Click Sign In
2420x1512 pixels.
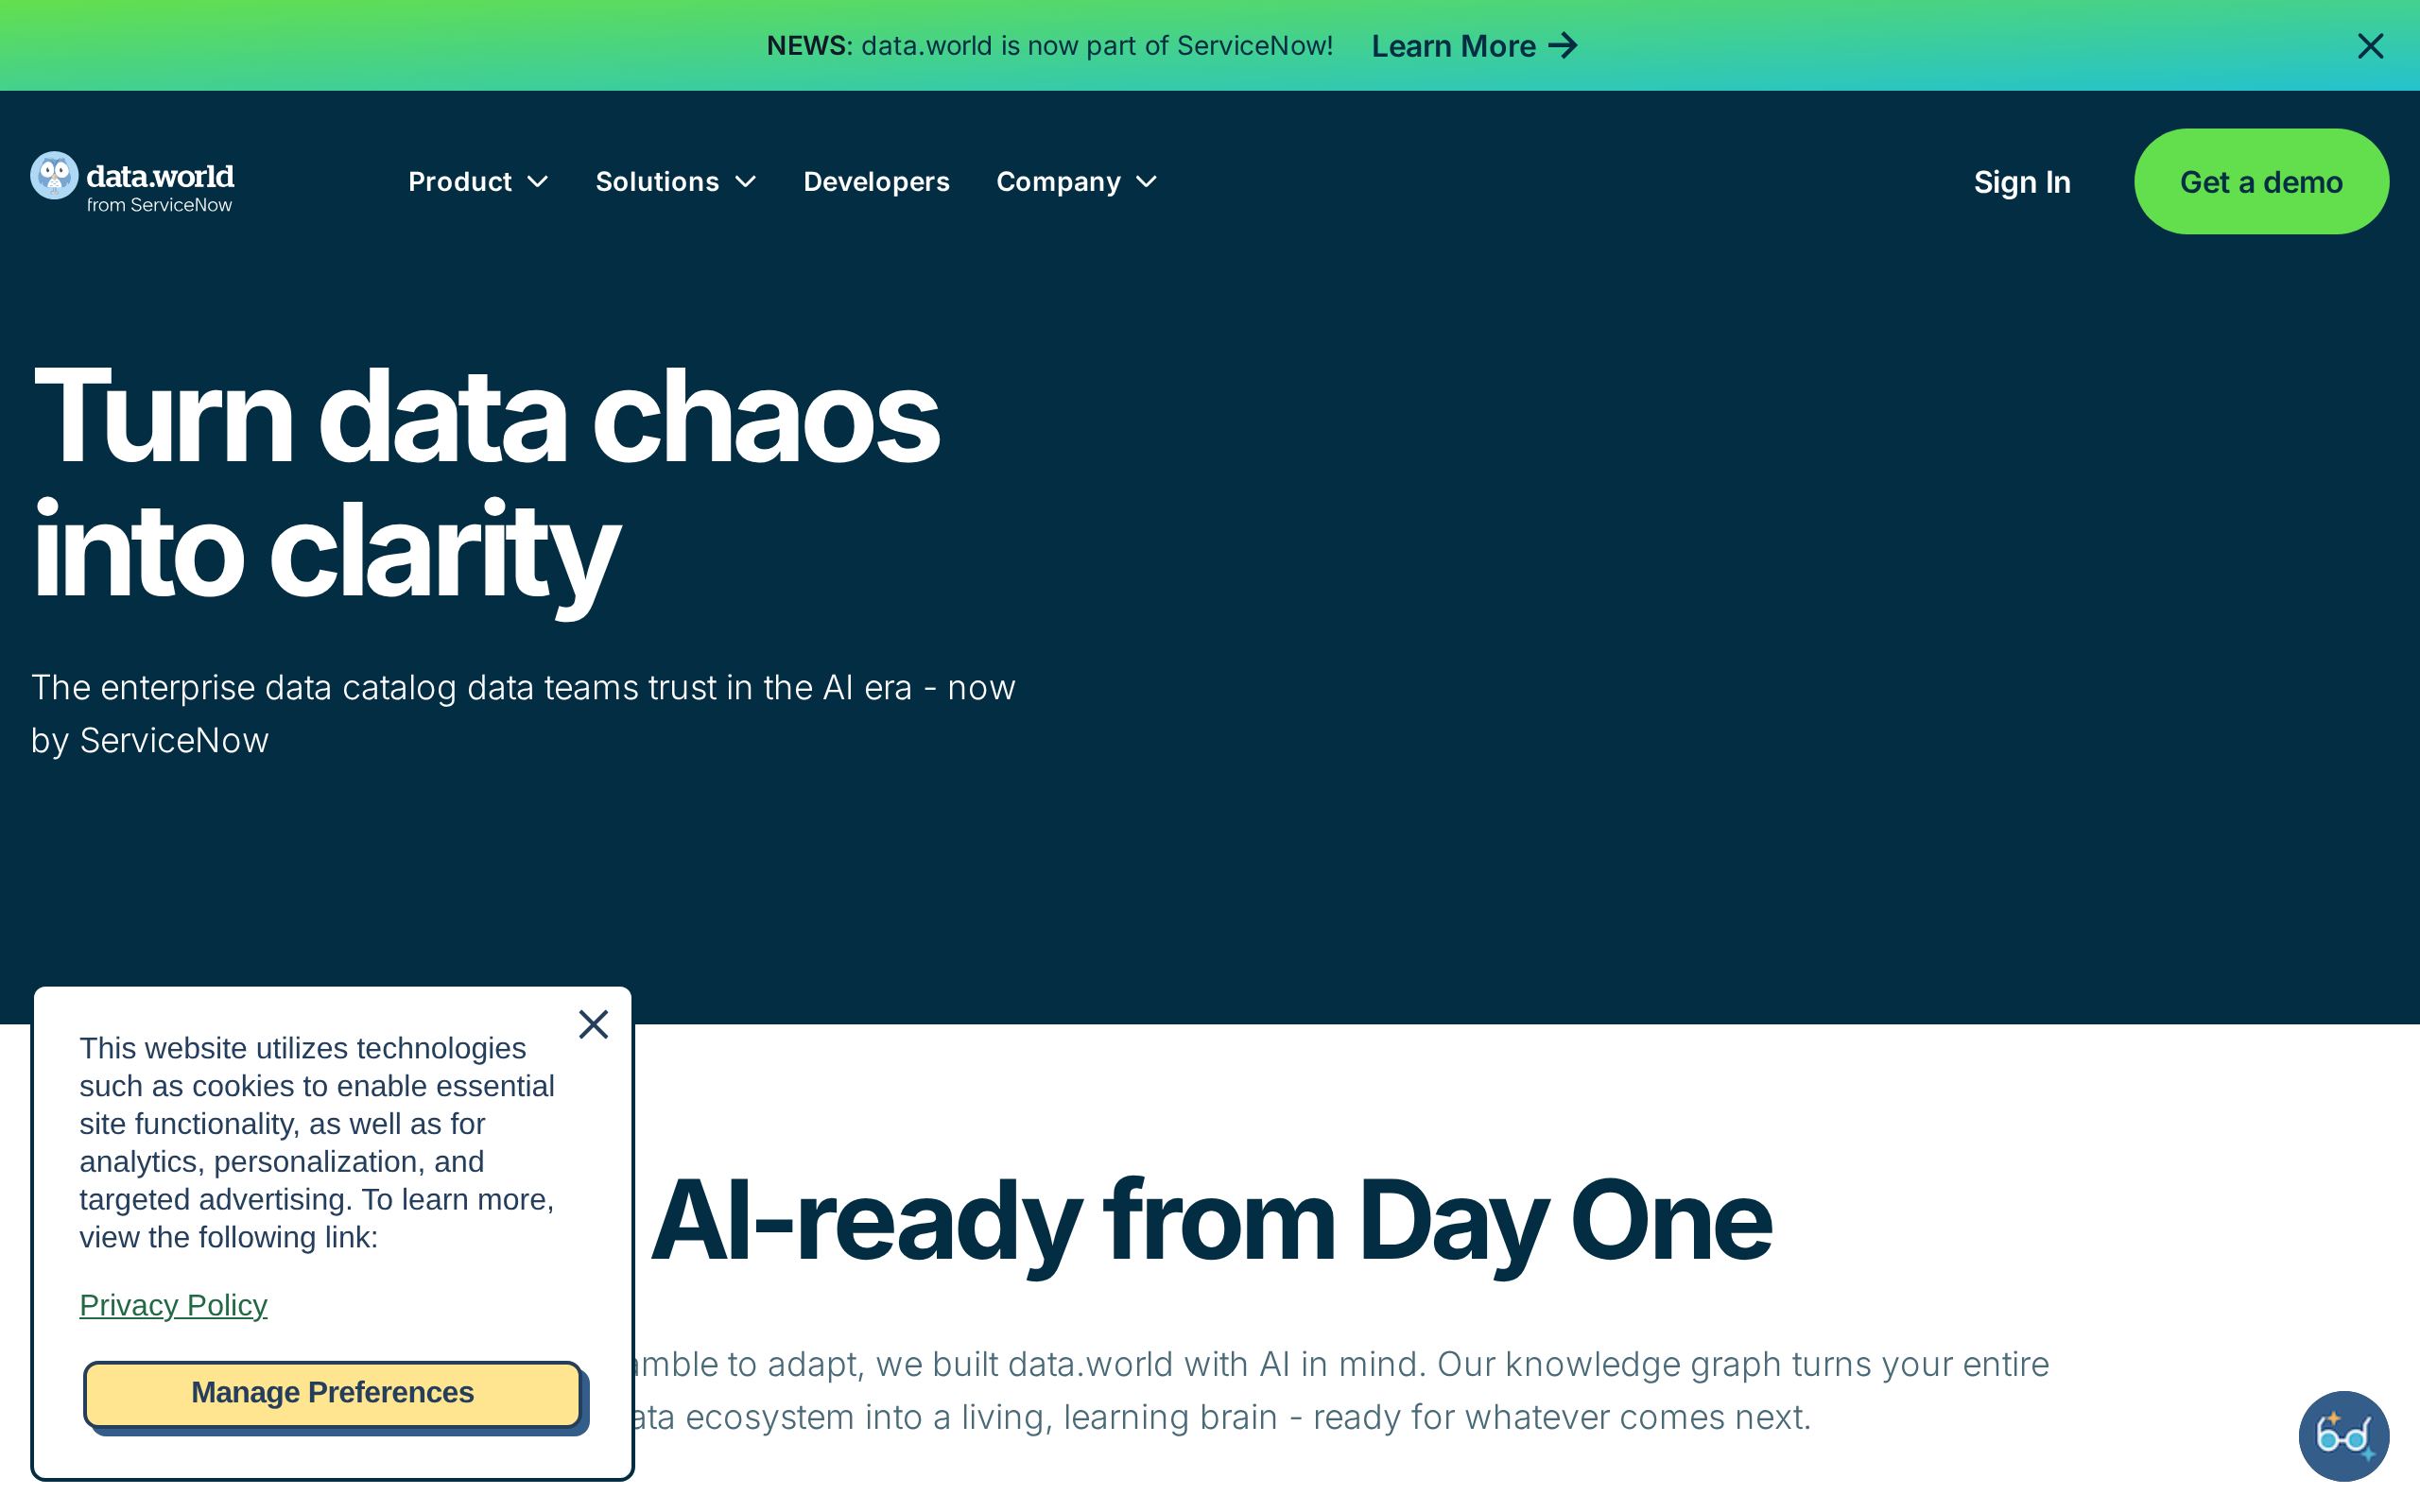2021,182
